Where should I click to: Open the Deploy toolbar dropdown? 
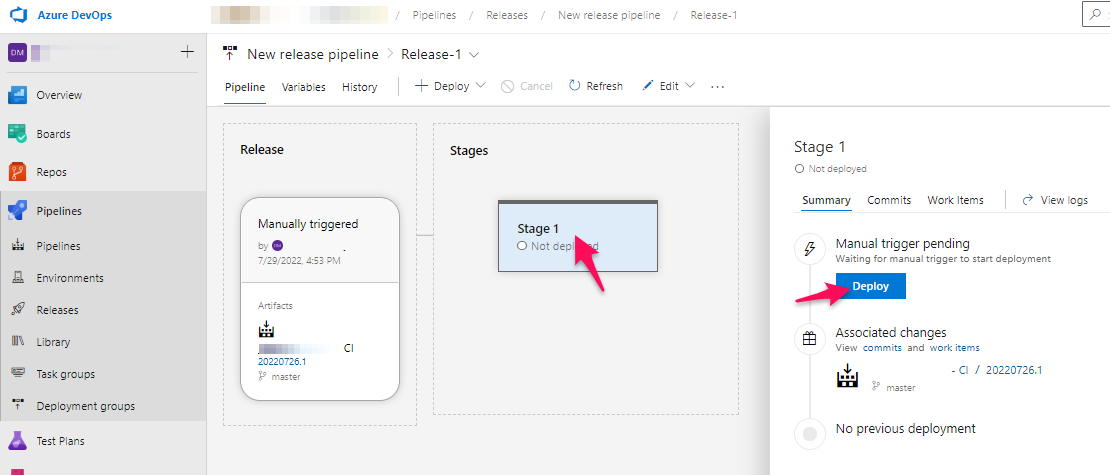(450, 86)
